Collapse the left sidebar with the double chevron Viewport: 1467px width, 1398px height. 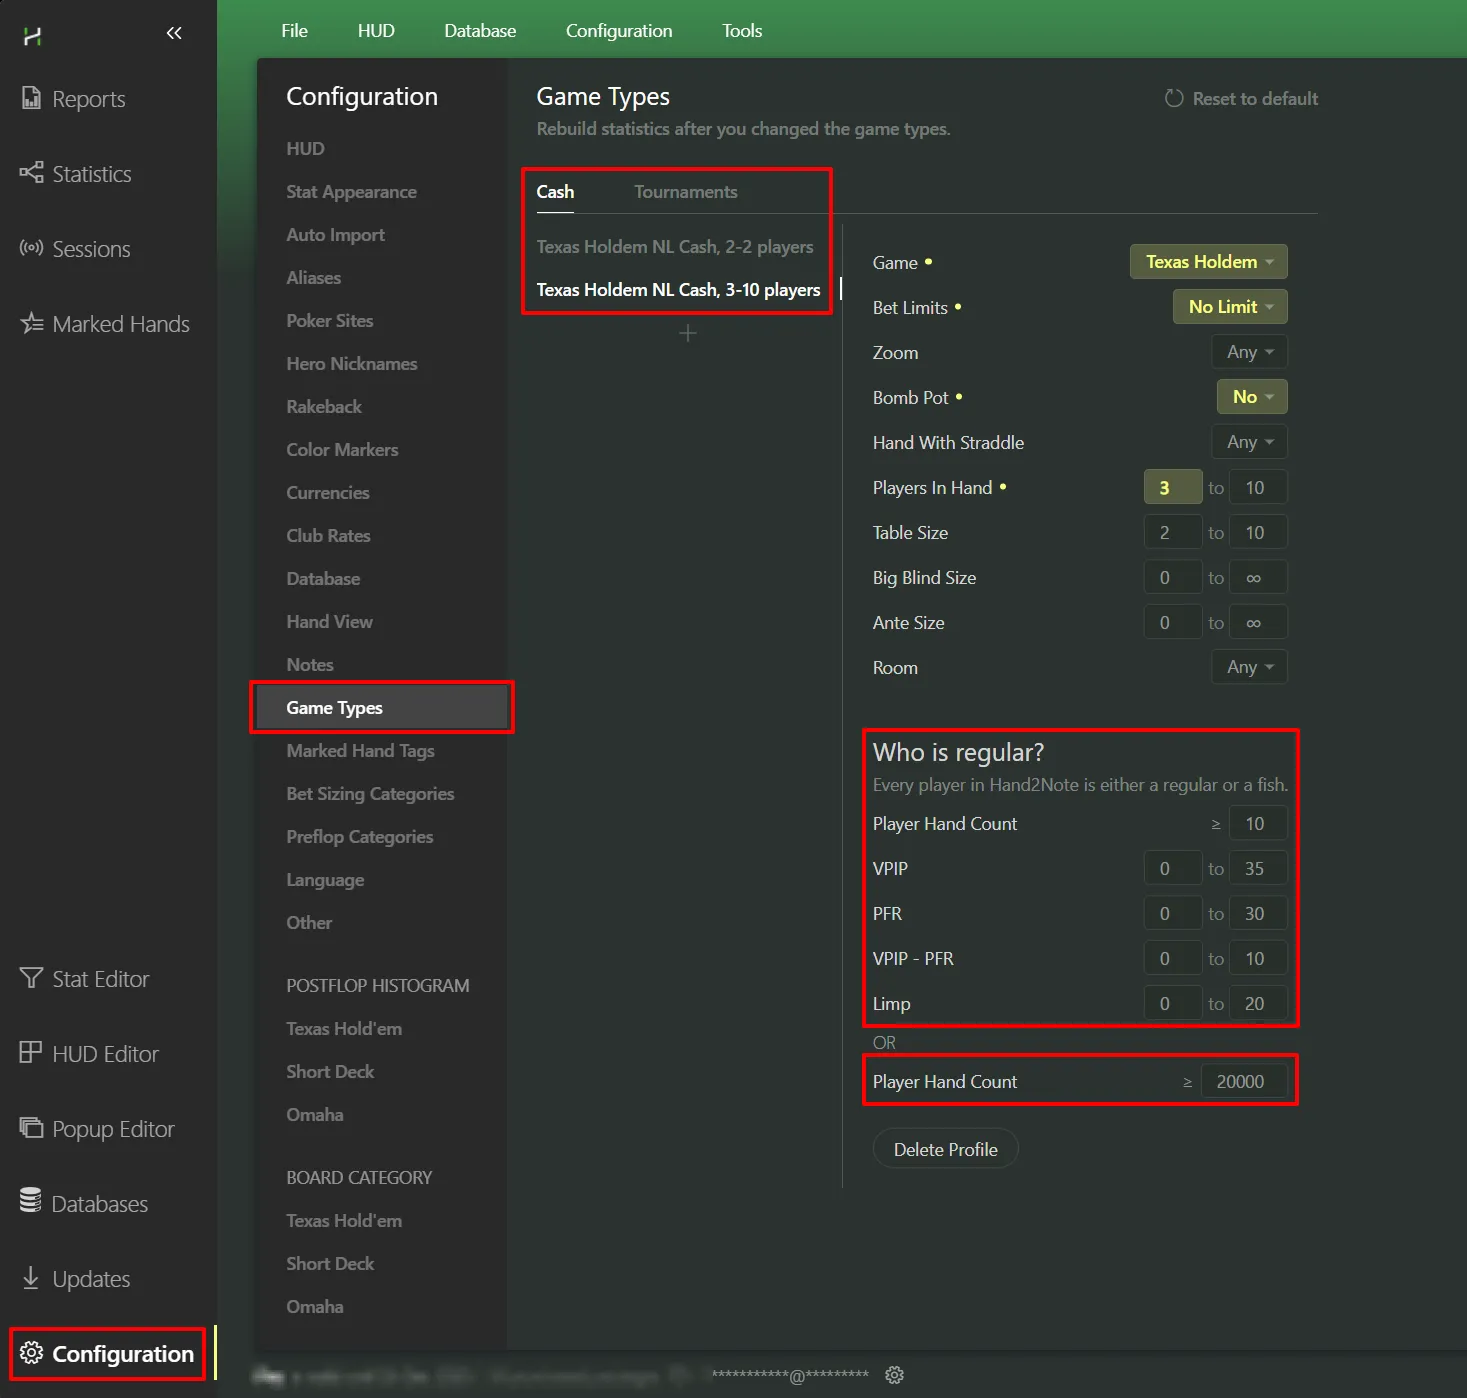pos(174,33)
